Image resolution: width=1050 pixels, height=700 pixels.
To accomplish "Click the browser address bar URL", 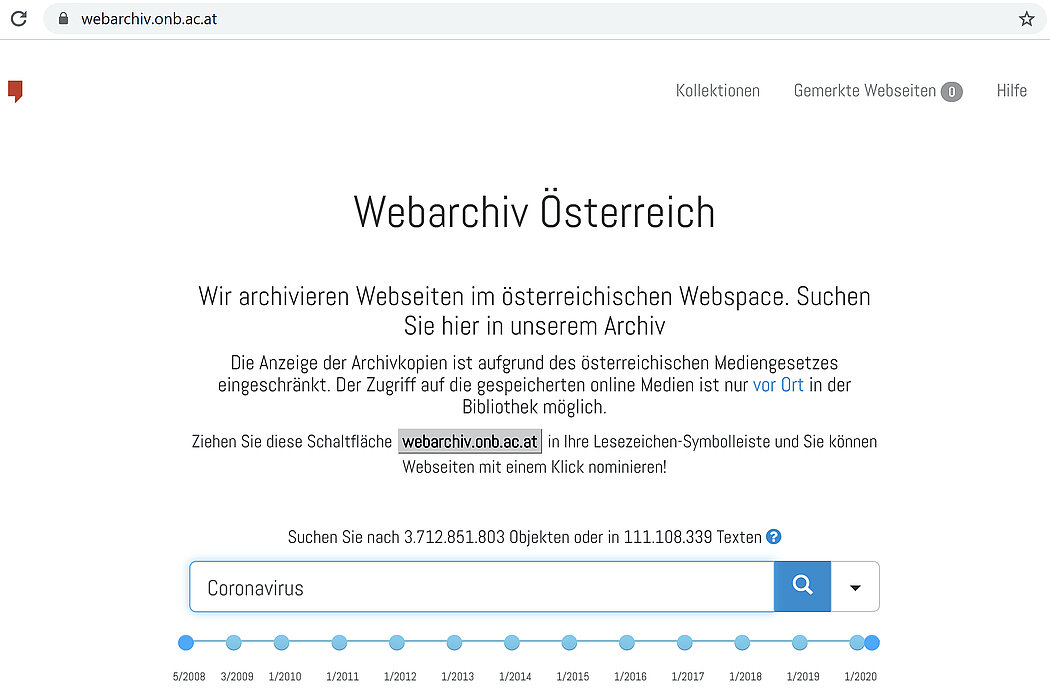I will 149,19.
